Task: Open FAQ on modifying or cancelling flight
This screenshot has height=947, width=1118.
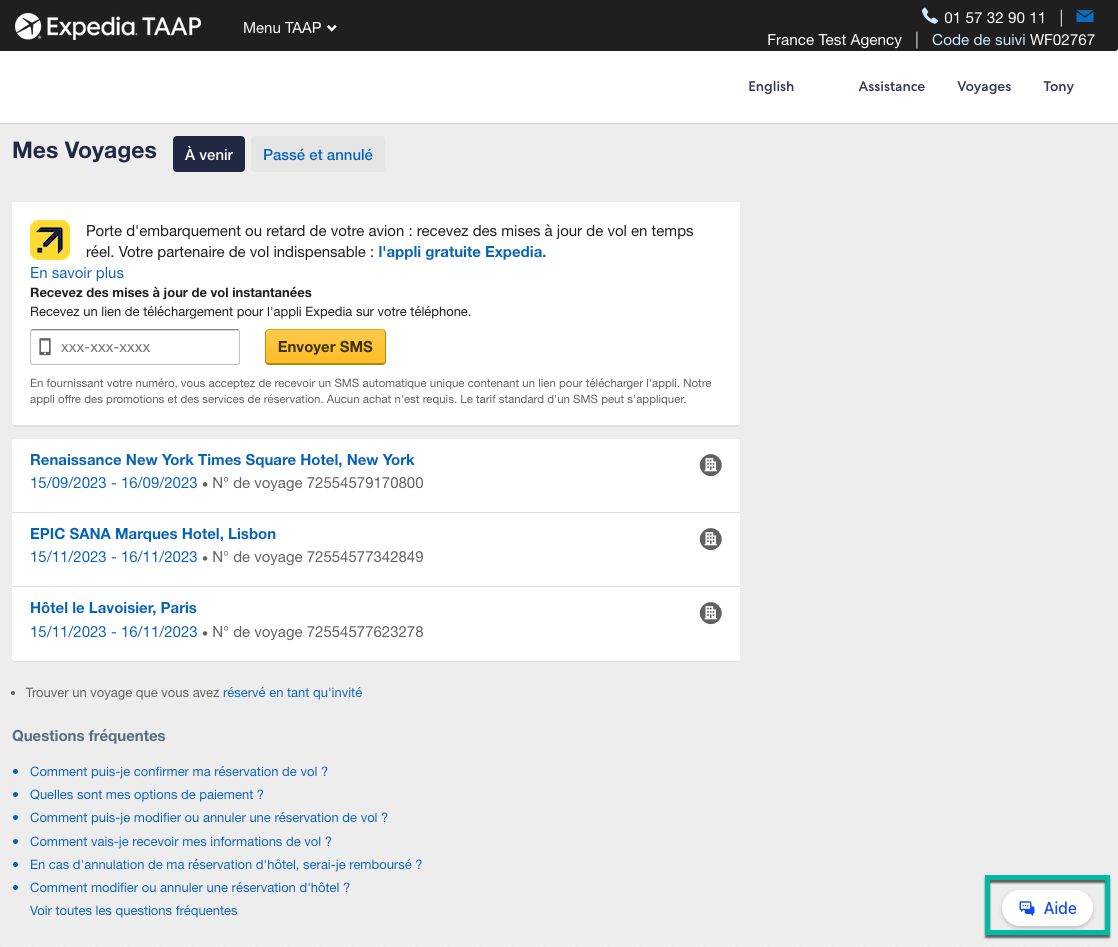Action: coord(209,817)
